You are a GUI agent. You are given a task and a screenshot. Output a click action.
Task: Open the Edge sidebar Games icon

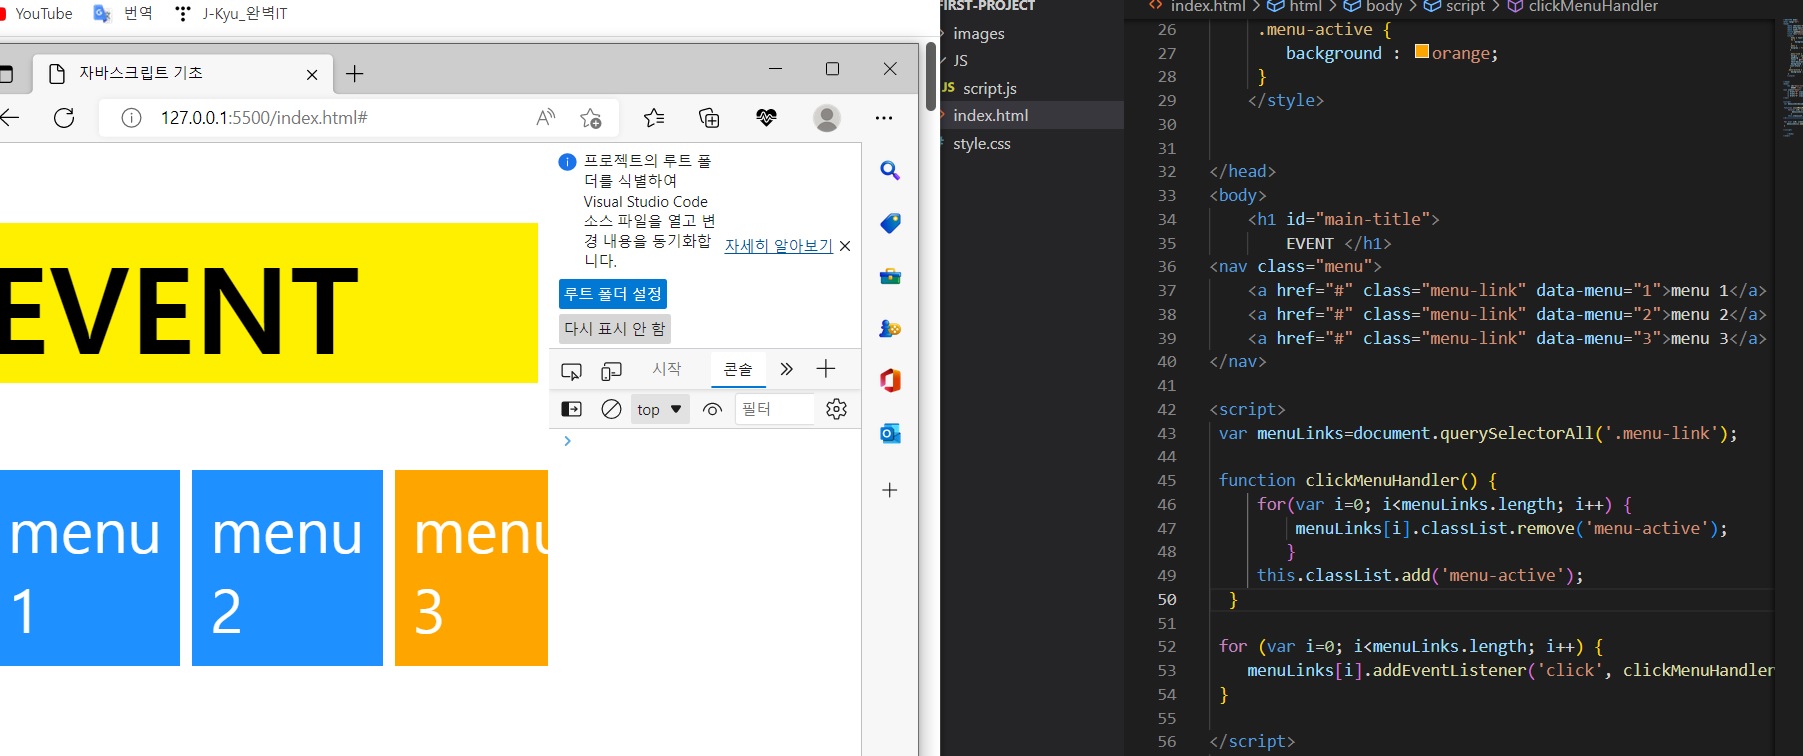tap(890, 328)
